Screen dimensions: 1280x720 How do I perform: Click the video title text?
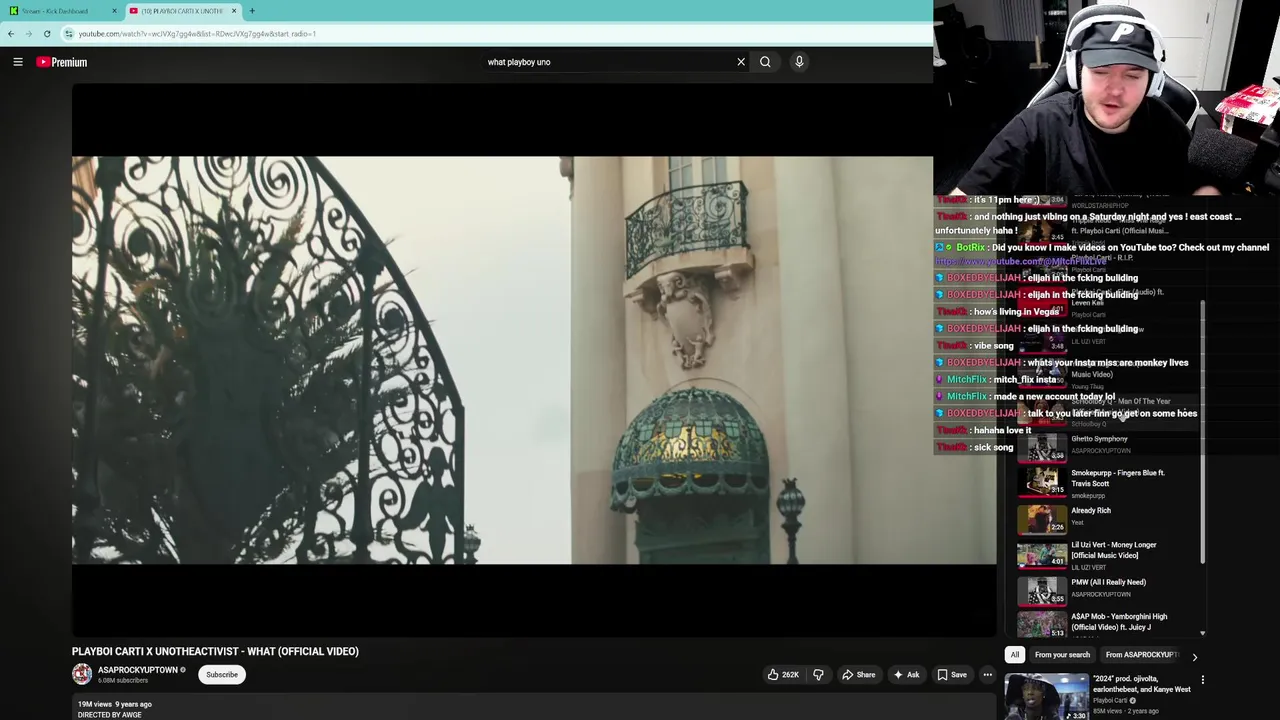tap(215, 652)
